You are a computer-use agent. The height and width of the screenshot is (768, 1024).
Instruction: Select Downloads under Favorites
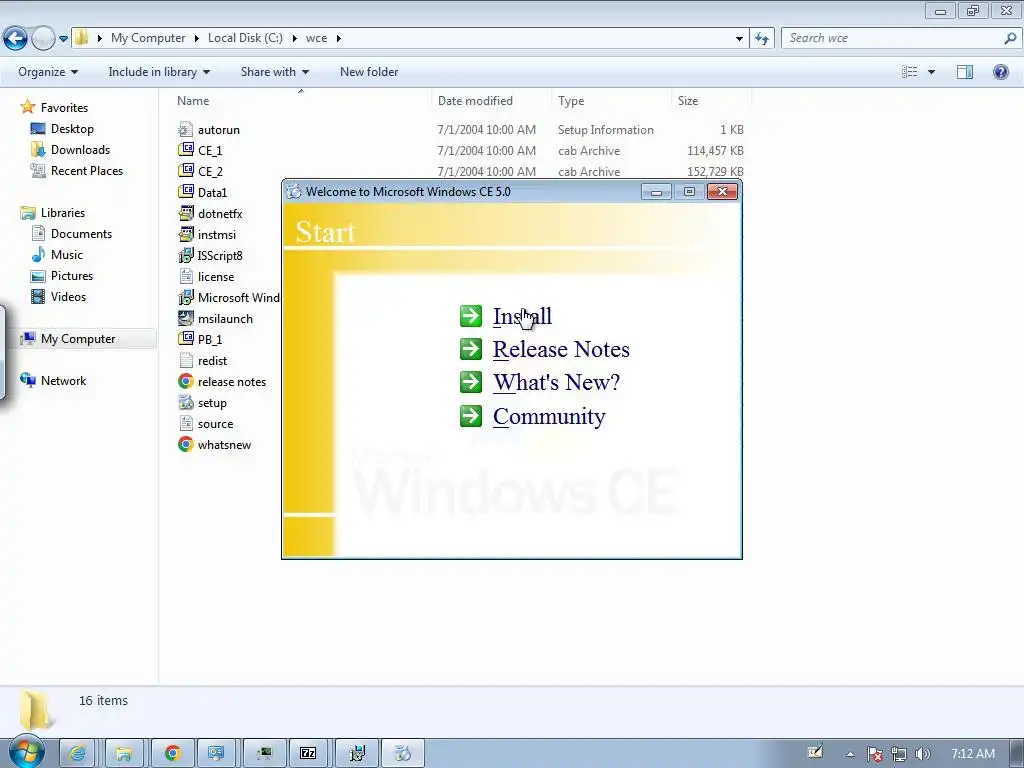coord(70,150)
